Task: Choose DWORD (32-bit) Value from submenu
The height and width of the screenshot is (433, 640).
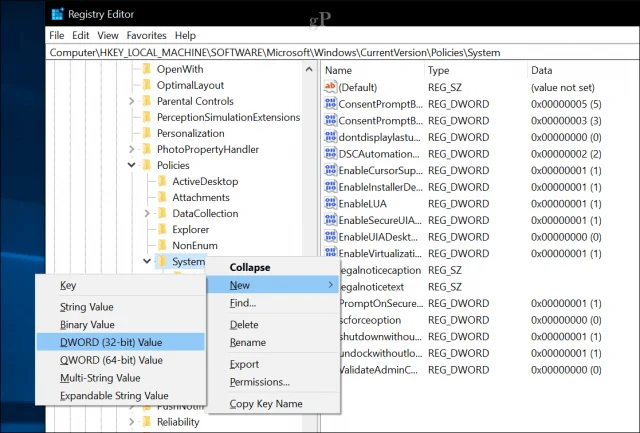Action: point(120,342)
